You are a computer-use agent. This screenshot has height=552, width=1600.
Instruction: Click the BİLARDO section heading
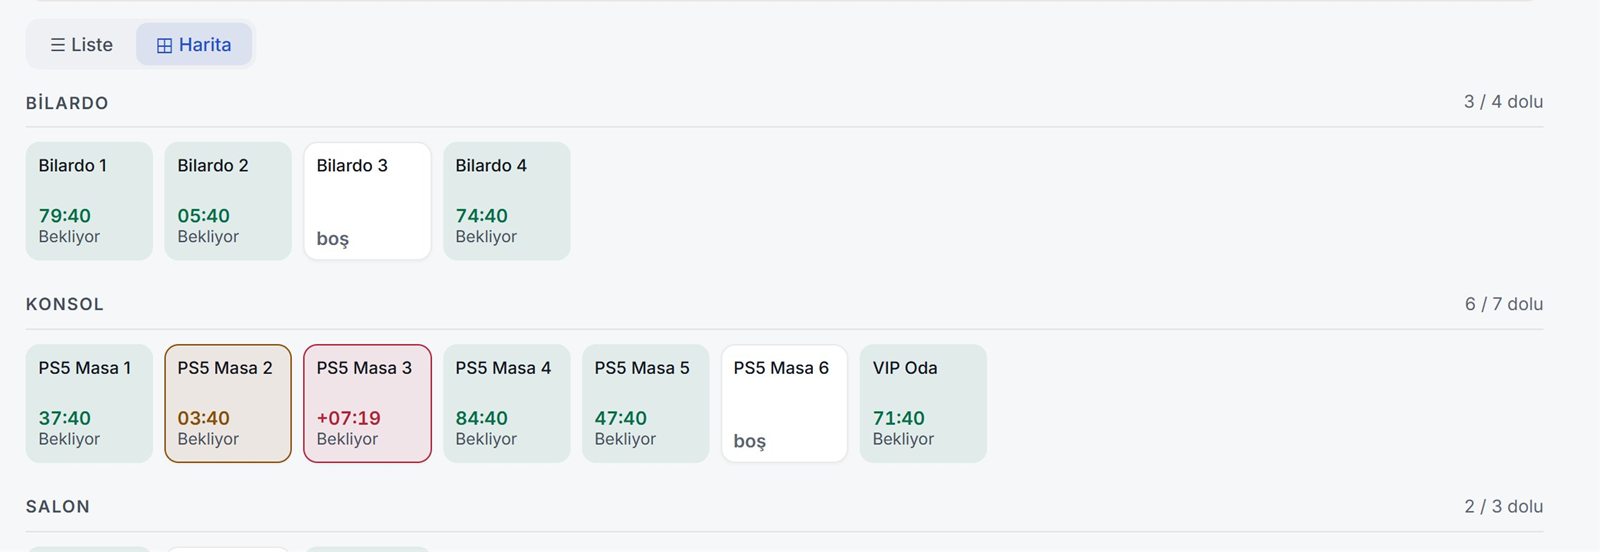pyautogui.click(x=67, y=103)
